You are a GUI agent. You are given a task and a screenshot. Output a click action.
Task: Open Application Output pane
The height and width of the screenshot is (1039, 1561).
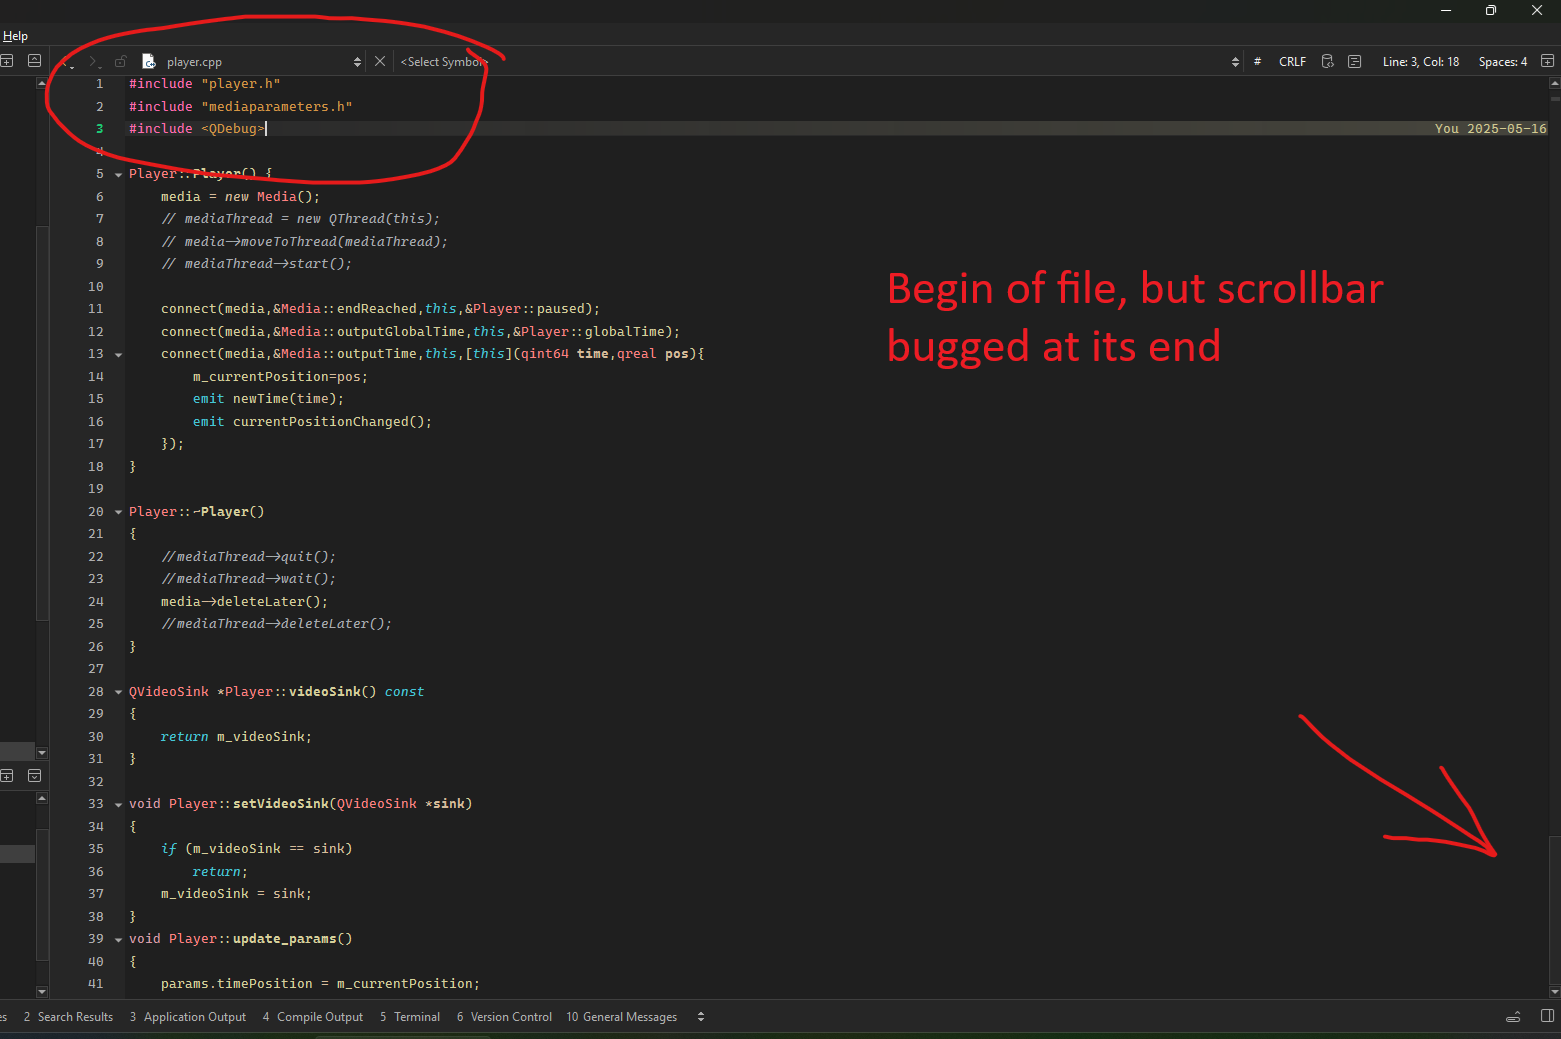pyautogui.click(x=187, y=1017)
